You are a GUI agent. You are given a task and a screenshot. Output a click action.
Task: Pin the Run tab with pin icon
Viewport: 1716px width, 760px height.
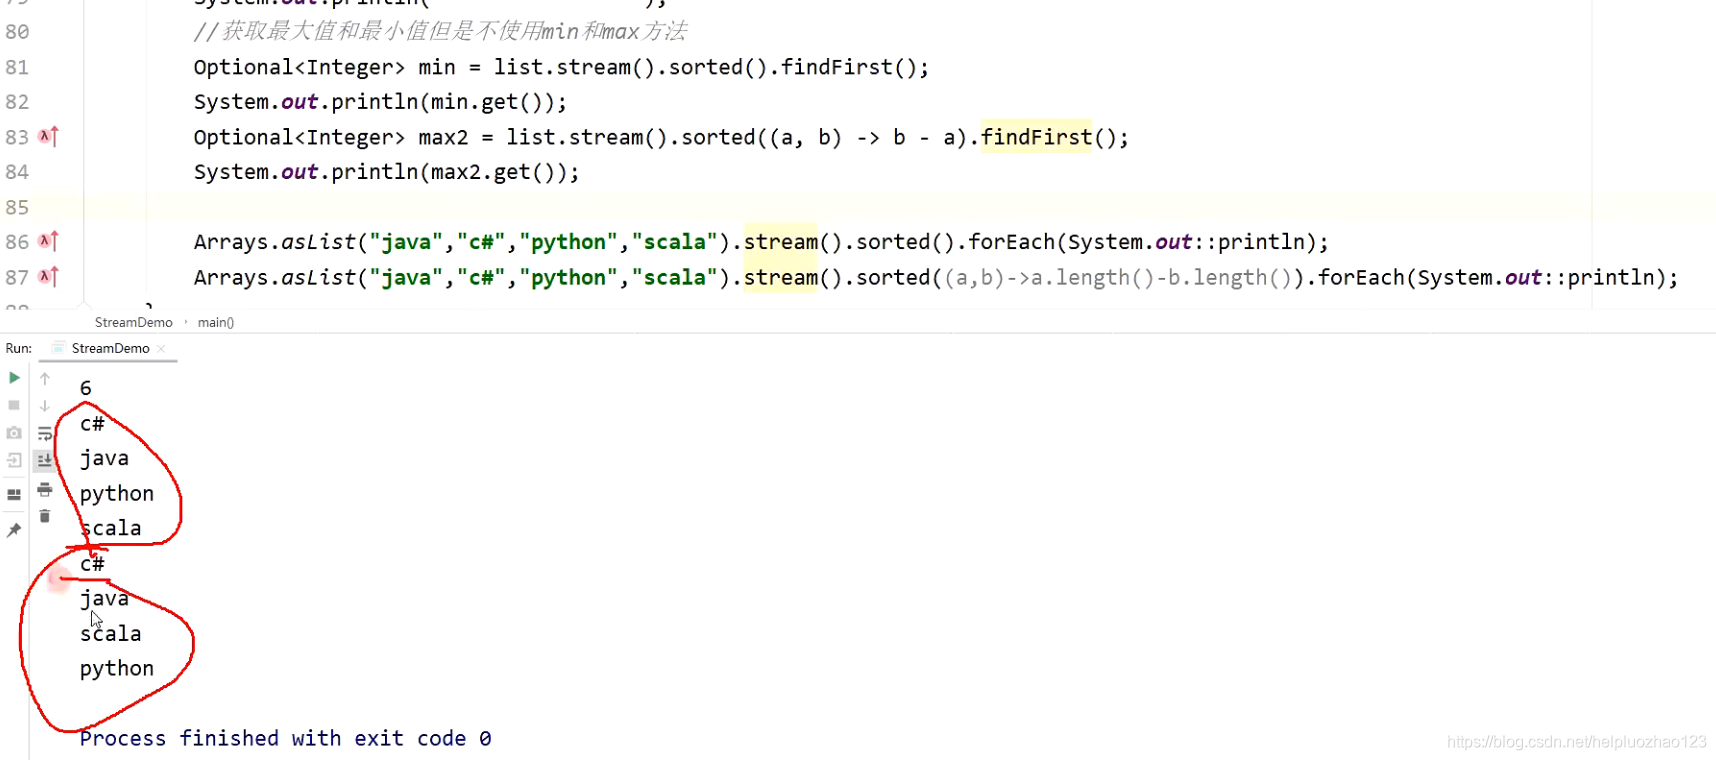tap(14, 530)
